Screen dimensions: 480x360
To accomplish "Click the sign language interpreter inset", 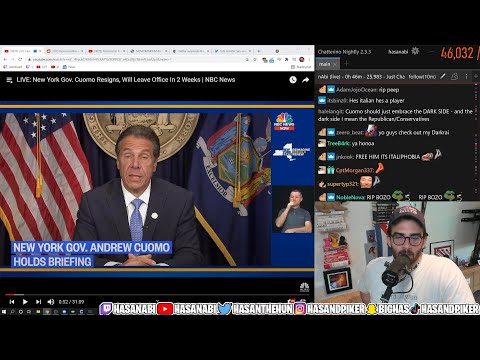I will click(x=293, y=210).
